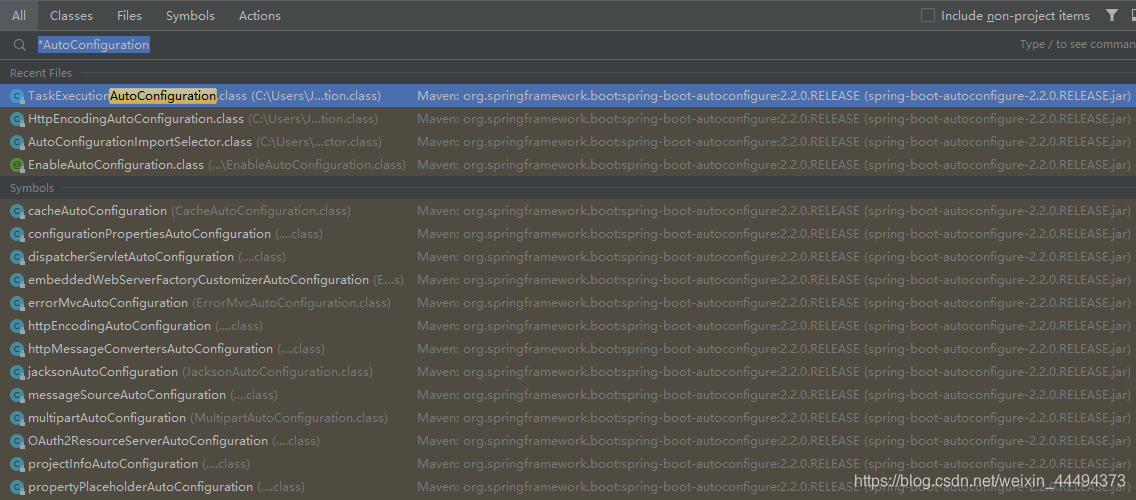Click icon beside jacksonAutoConfiguration

pos(17,372)
